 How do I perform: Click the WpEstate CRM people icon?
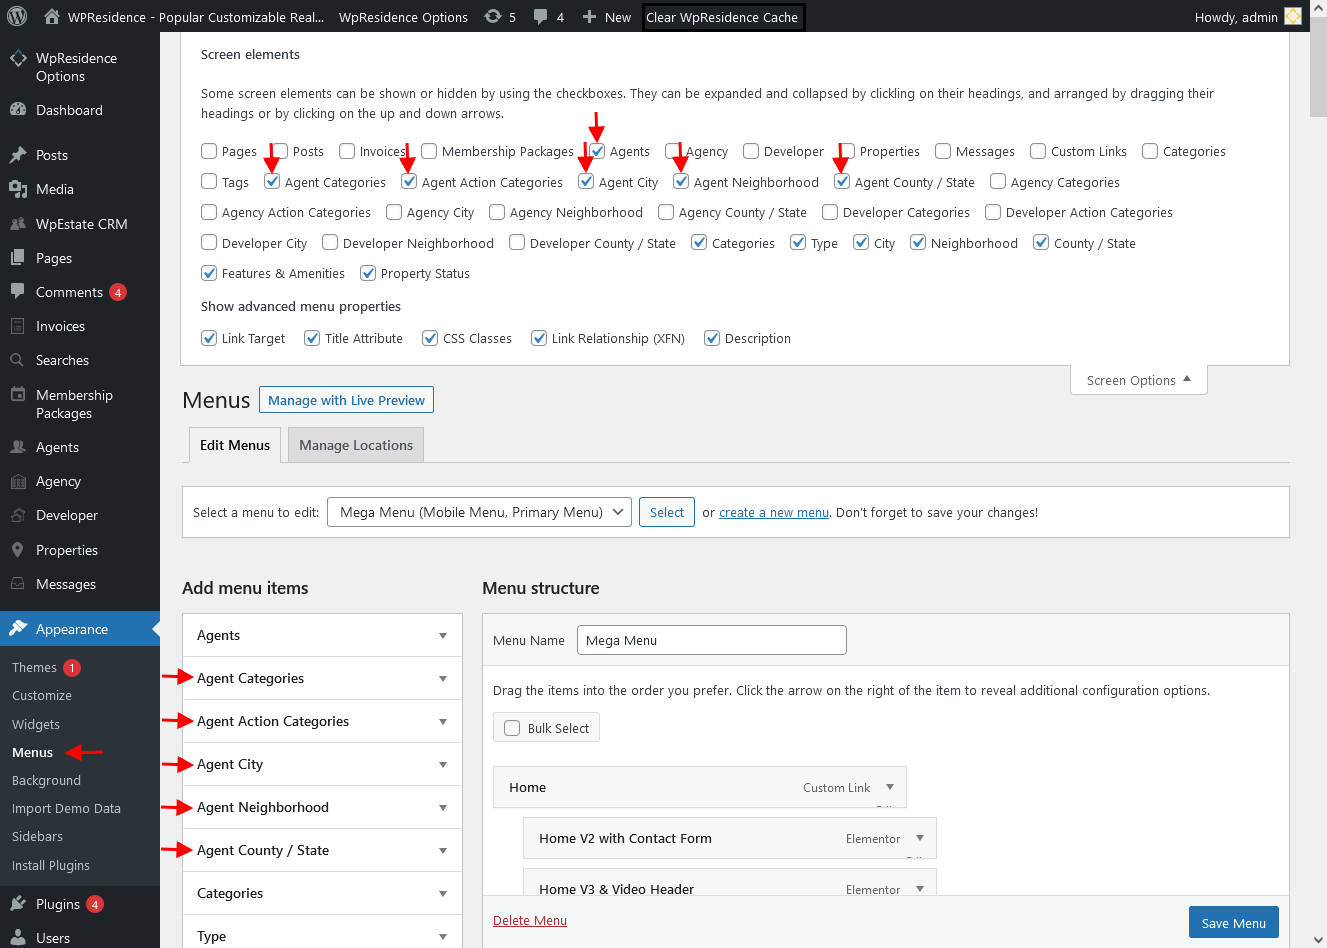pos(18,224)
